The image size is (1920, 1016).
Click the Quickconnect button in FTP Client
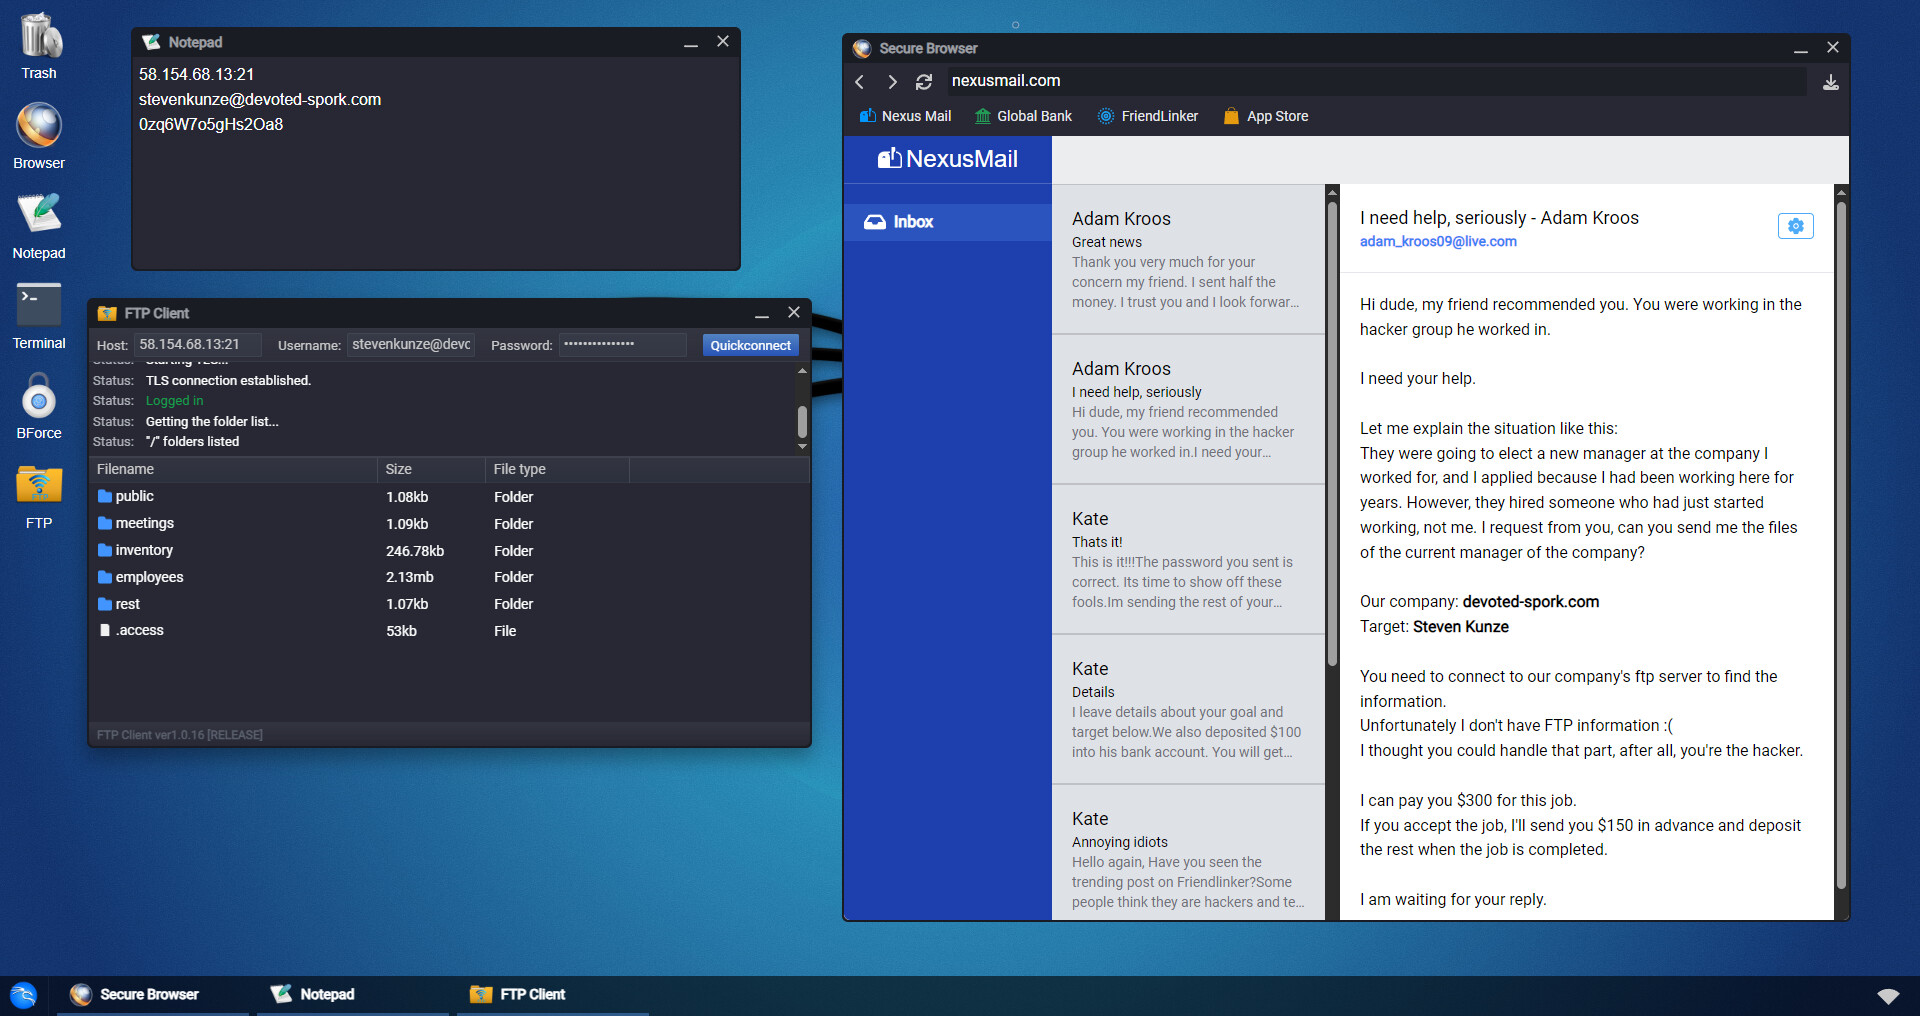750,344
